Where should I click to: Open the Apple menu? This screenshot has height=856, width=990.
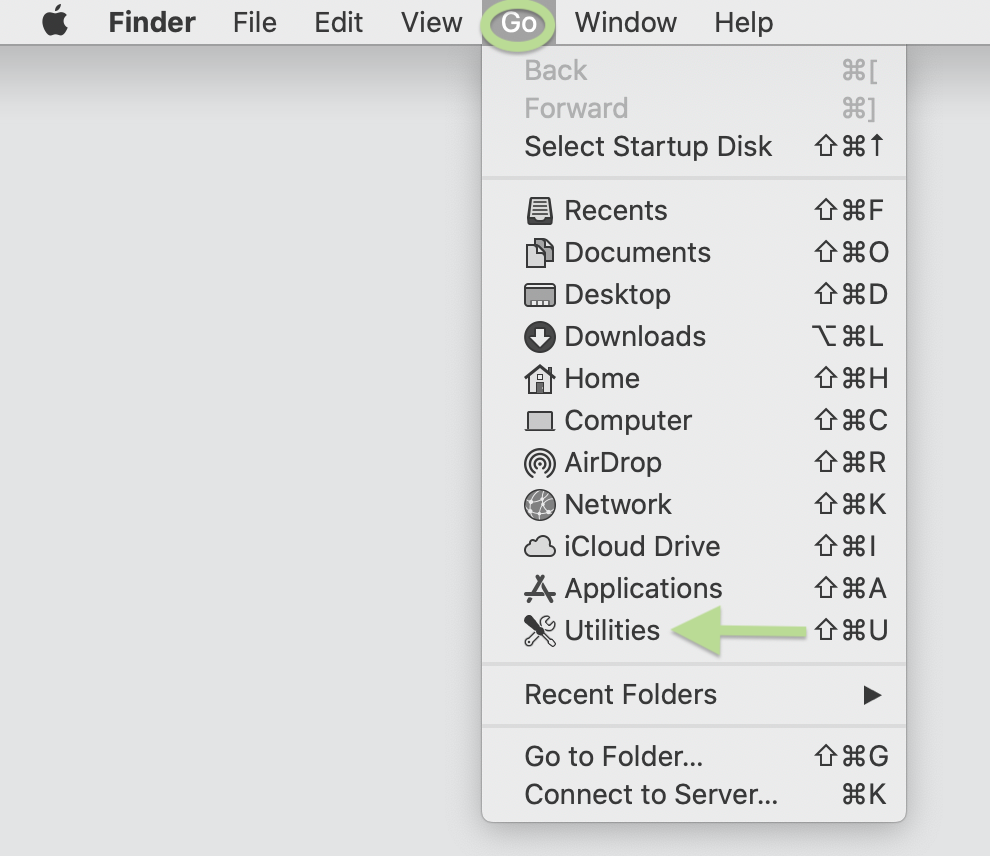(x=55, y=22)
